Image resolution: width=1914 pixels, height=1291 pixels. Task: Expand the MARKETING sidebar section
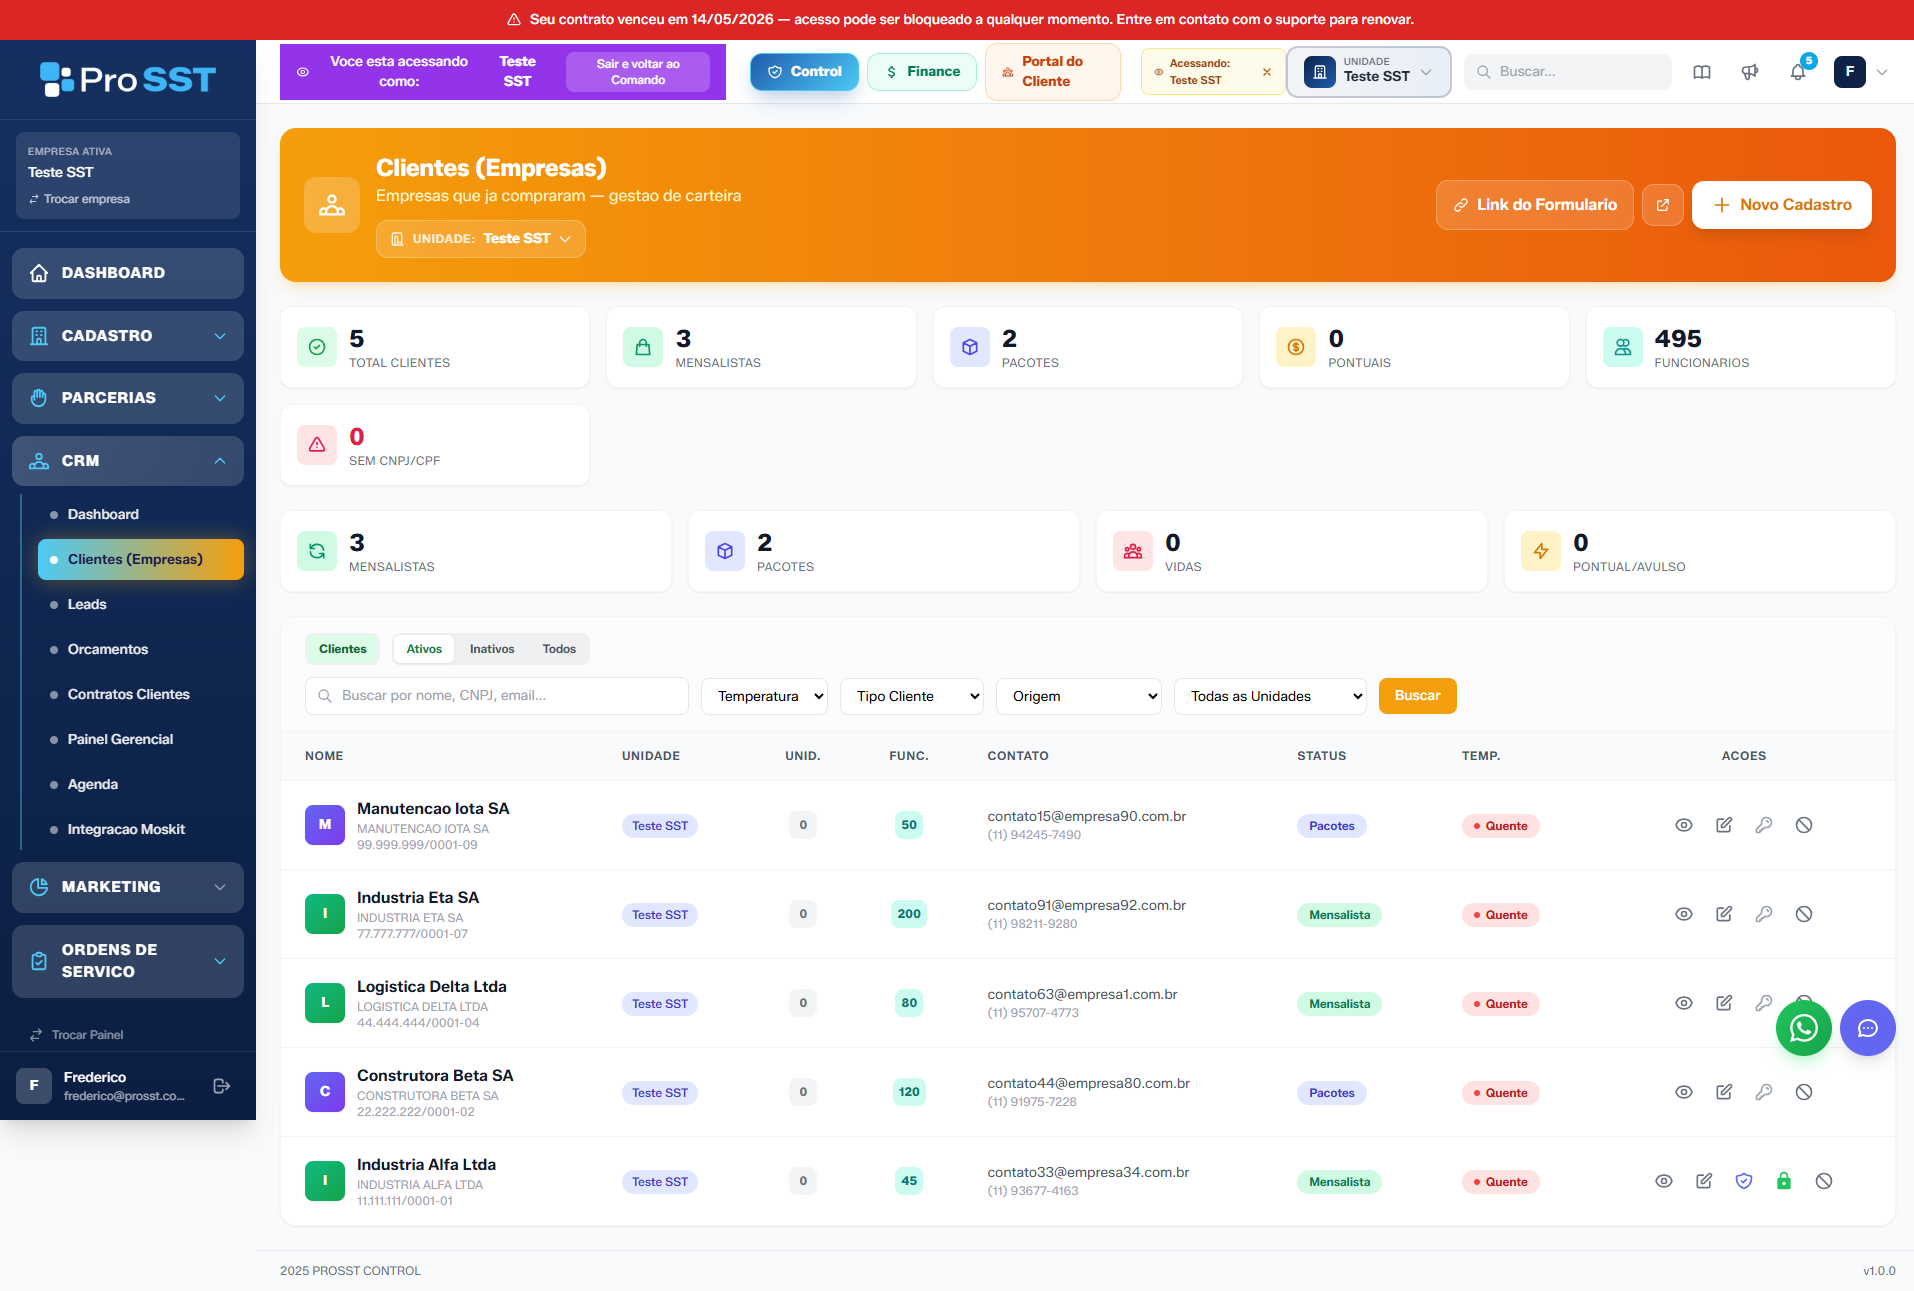point(128,887)
